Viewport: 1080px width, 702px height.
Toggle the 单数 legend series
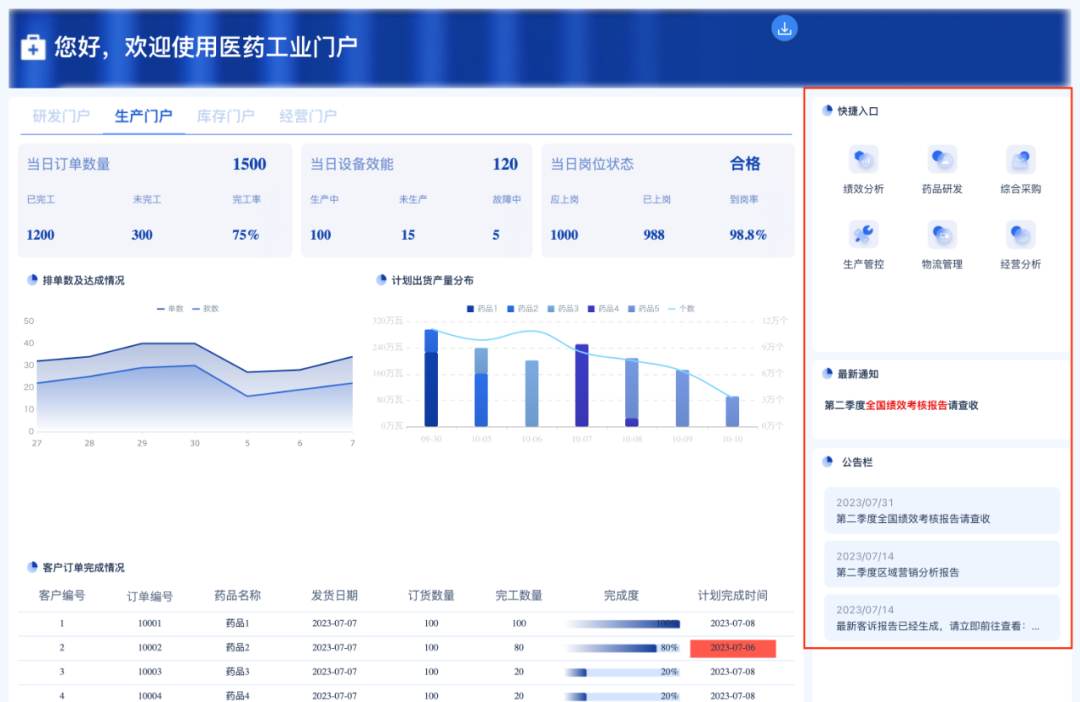click(170, 309)
